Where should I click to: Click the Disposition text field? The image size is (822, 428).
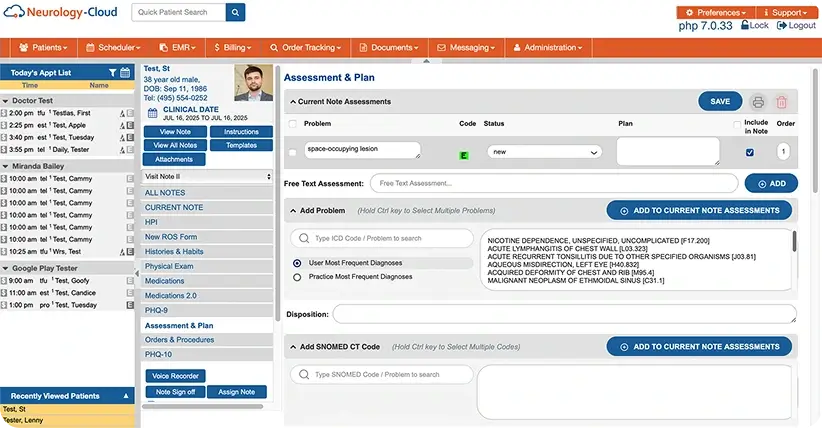pyautogui.click(x=565, y=314)
